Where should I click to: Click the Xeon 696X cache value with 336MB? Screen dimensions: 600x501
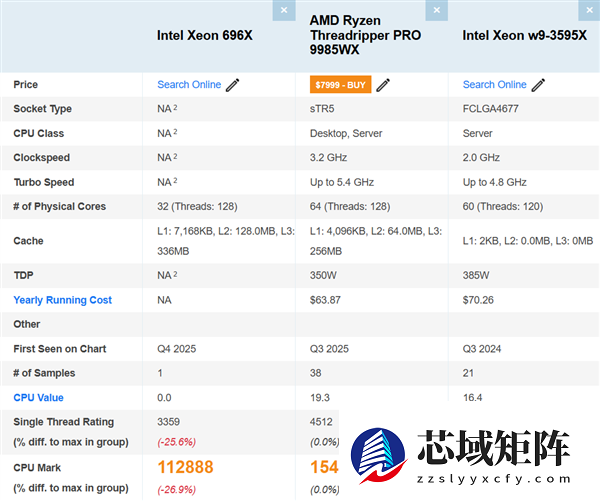[x=226, y=241]
